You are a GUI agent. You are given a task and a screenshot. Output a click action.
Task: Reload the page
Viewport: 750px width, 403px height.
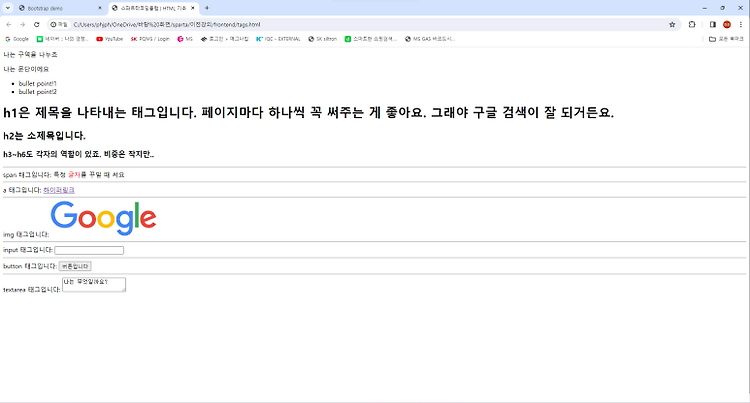click(x=36, y=24)
